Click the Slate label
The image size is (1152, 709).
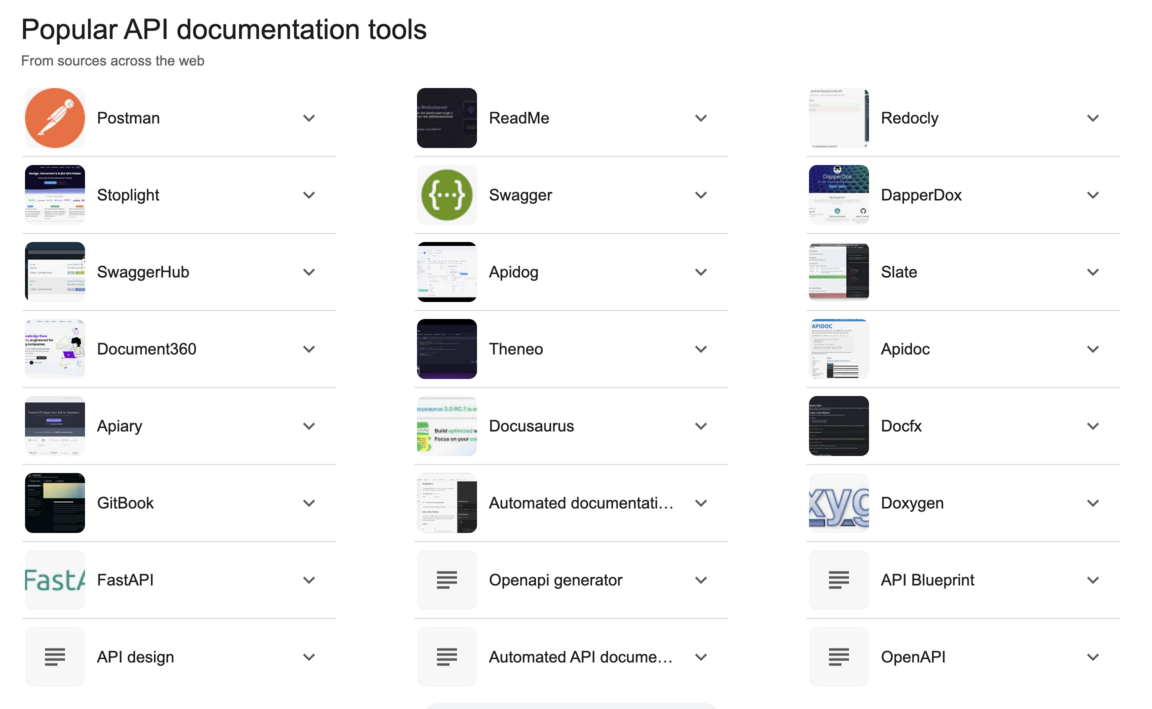click(x=899, y=272)
